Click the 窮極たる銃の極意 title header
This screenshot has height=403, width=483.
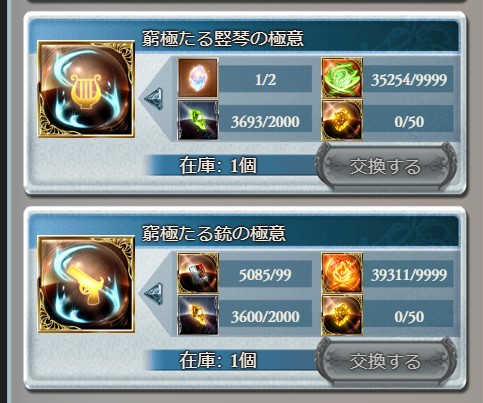(214, 233)
